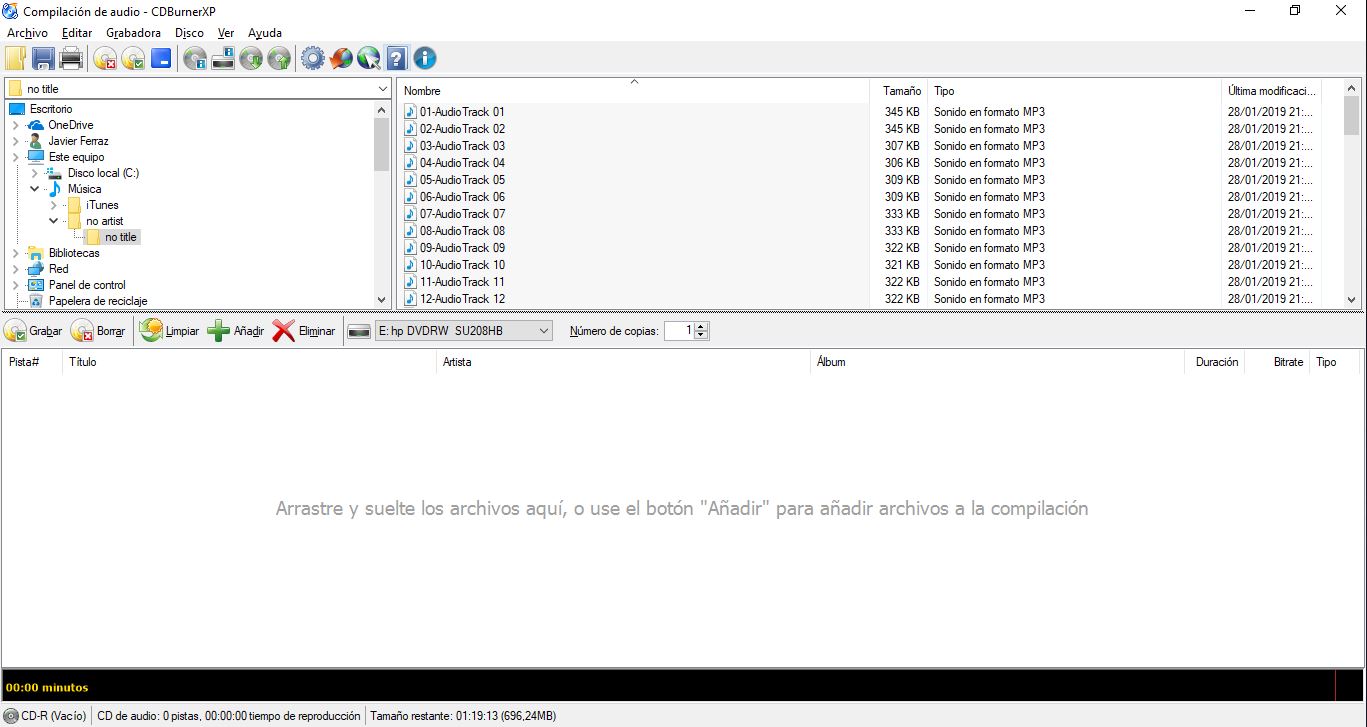This screenshot has height=727, width=1367.
Task: Open the 'no title' folder path dropdown
Action: 382,89
